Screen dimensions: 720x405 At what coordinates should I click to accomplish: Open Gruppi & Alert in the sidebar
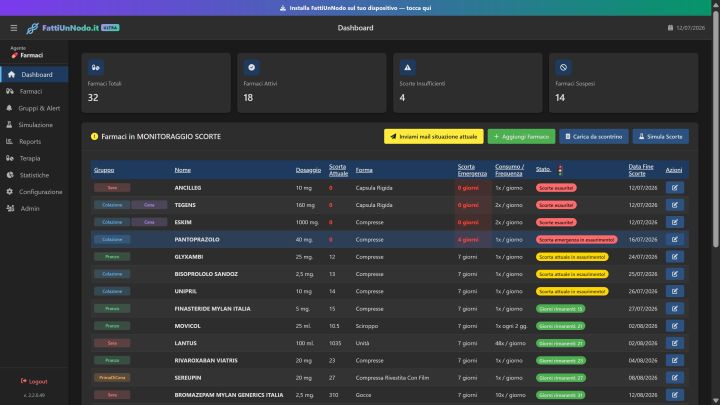tap(34, 108)
